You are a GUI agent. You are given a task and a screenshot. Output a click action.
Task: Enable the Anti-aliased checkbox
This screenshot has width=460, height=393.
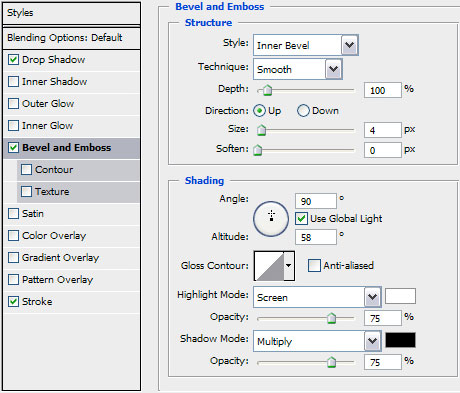pyautogui.click(x=314, y=266)
